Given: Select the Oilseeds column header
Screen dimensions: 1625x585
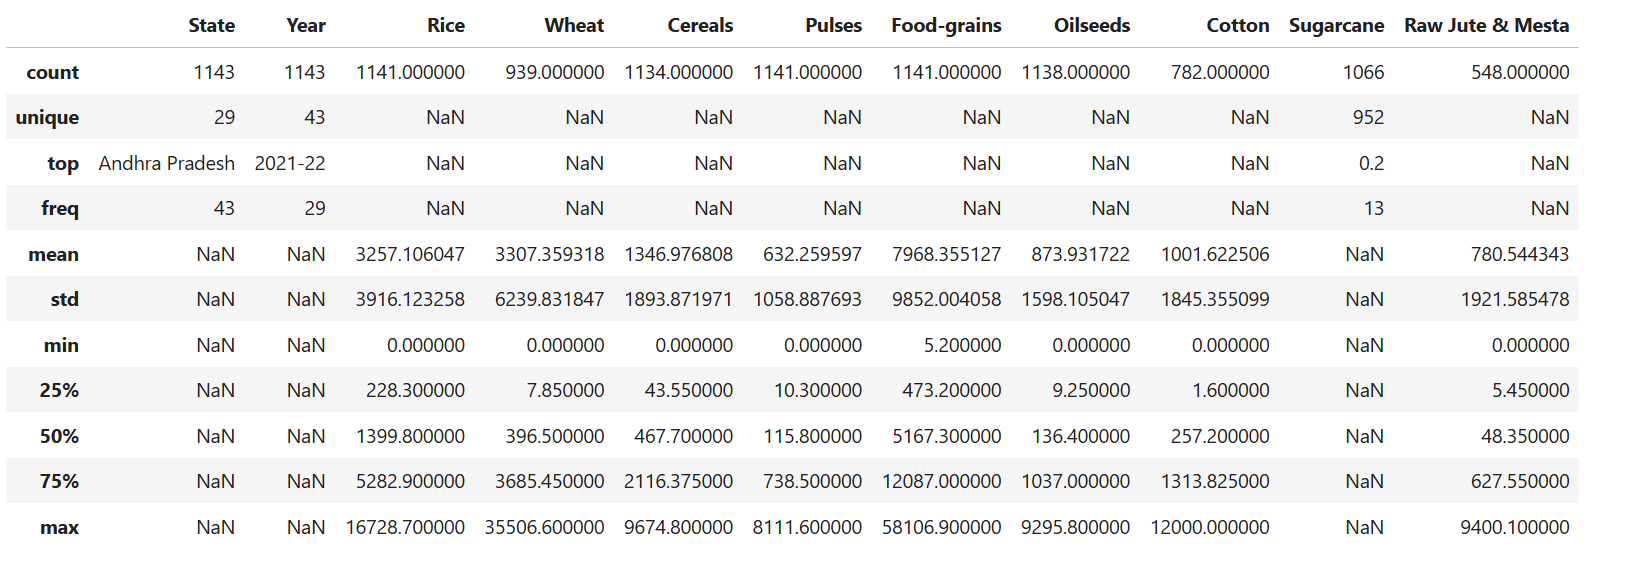Looking at the screenshot, I should click(x=1092, y=26).
